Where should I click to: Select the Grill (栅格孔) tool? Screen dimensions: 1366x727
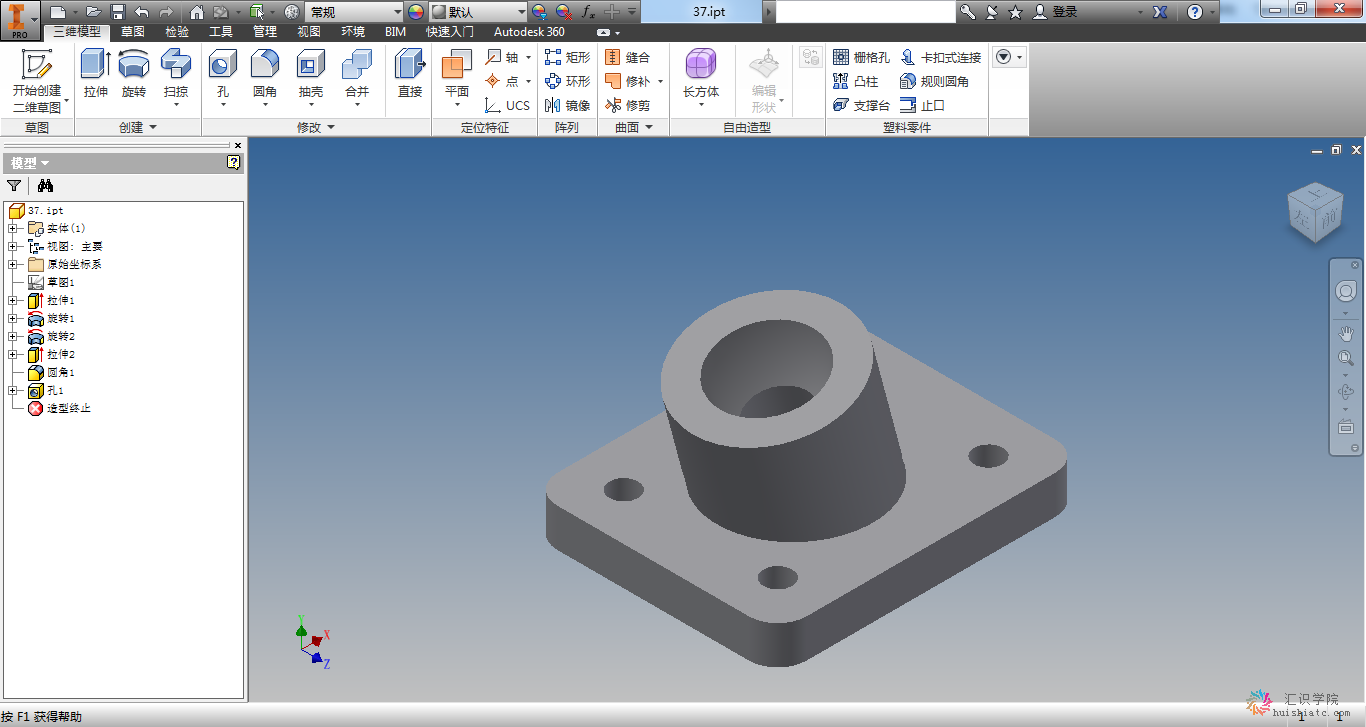[x=861, y=57]
